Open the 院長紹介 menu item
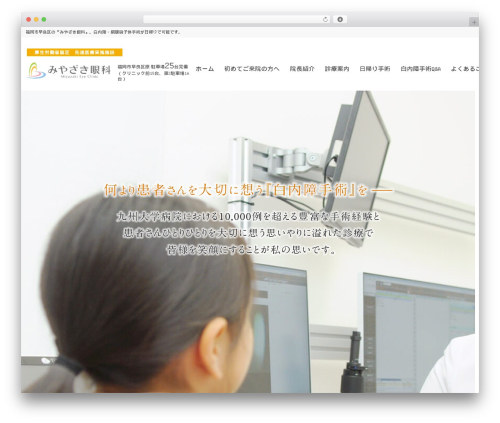Viewport: 500px width, 423px height. [302, 69]
